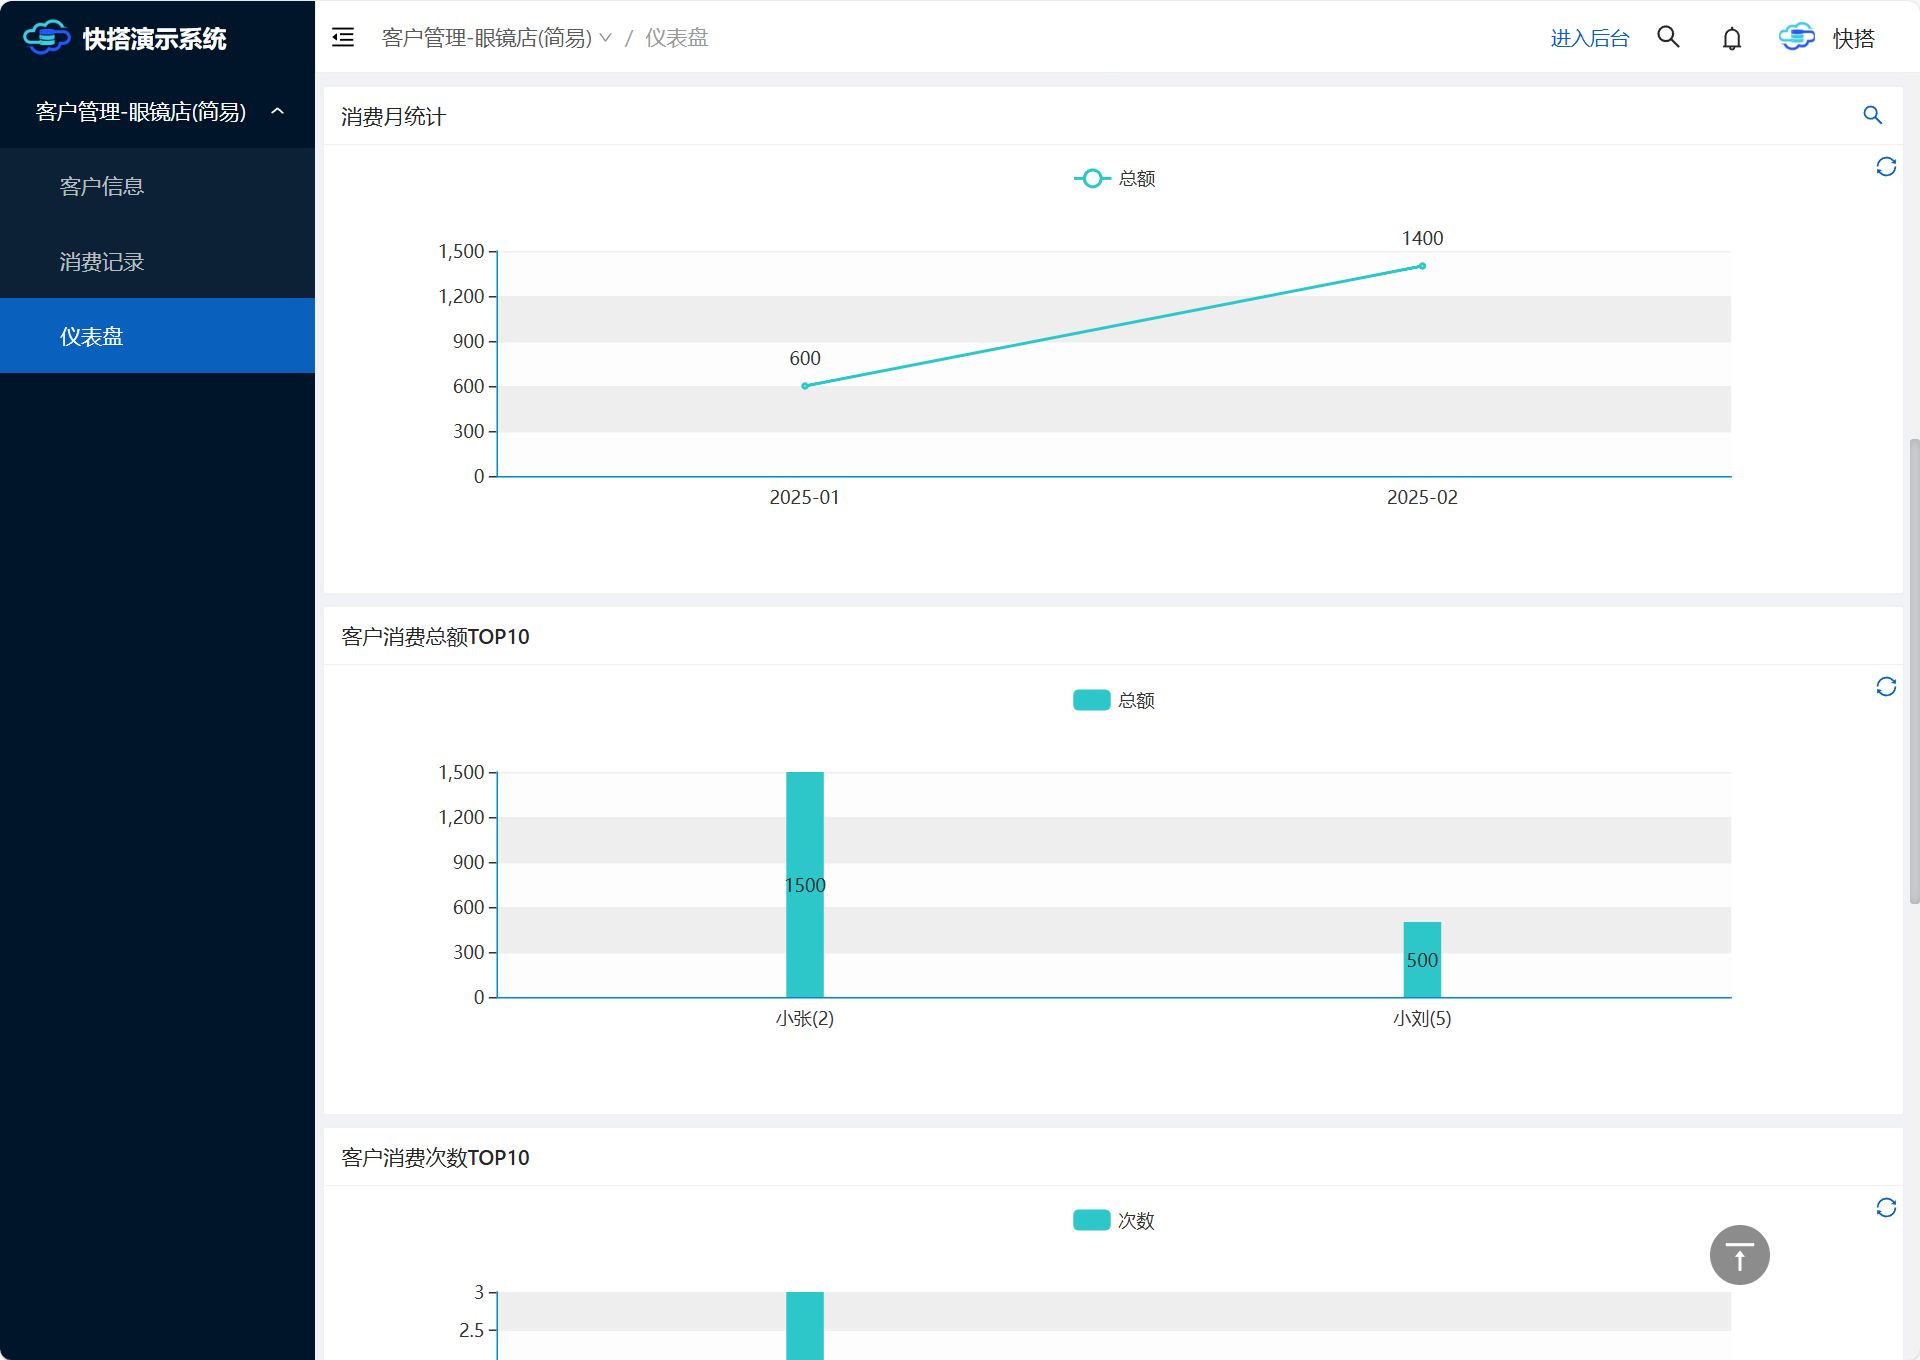This screenshot has width=1920, height=1360.
Task: Open the notifications bell icon
Action: pyautogui.click(x=1732, y=39)
